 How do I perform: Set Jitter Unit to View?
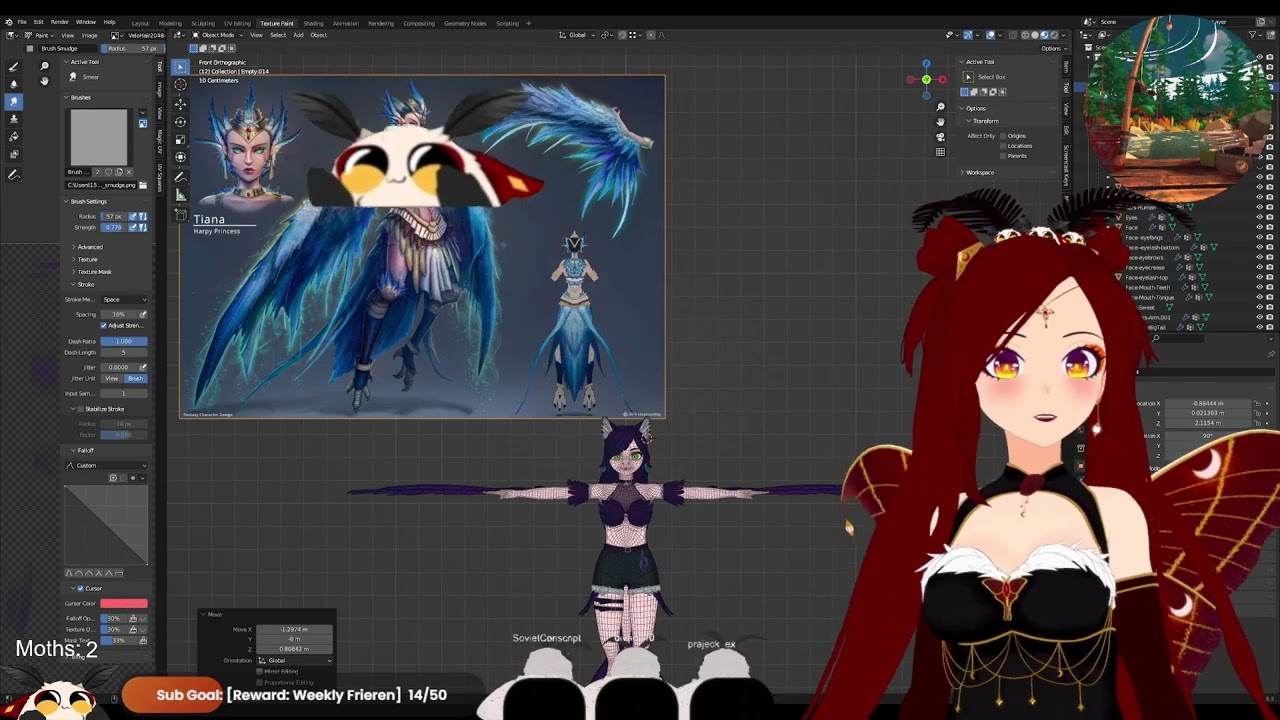[112, 378]
